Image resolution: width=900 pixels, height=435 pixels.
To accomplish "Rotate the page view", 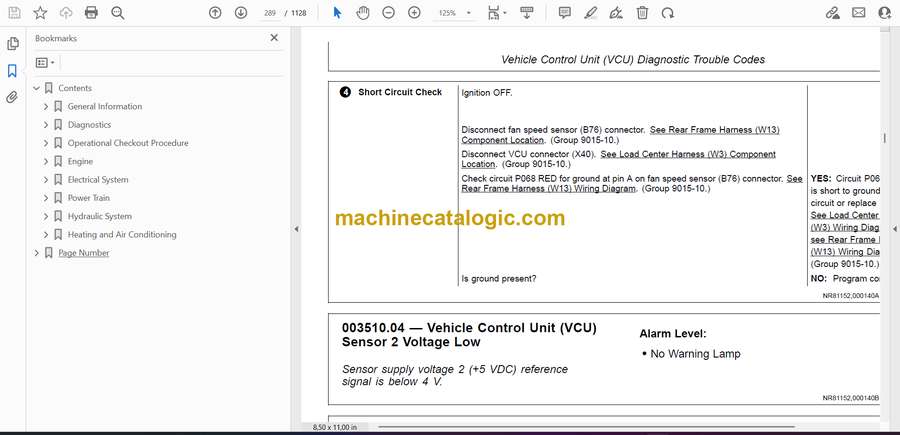I will pyautogui.click(x=668, y=13).
